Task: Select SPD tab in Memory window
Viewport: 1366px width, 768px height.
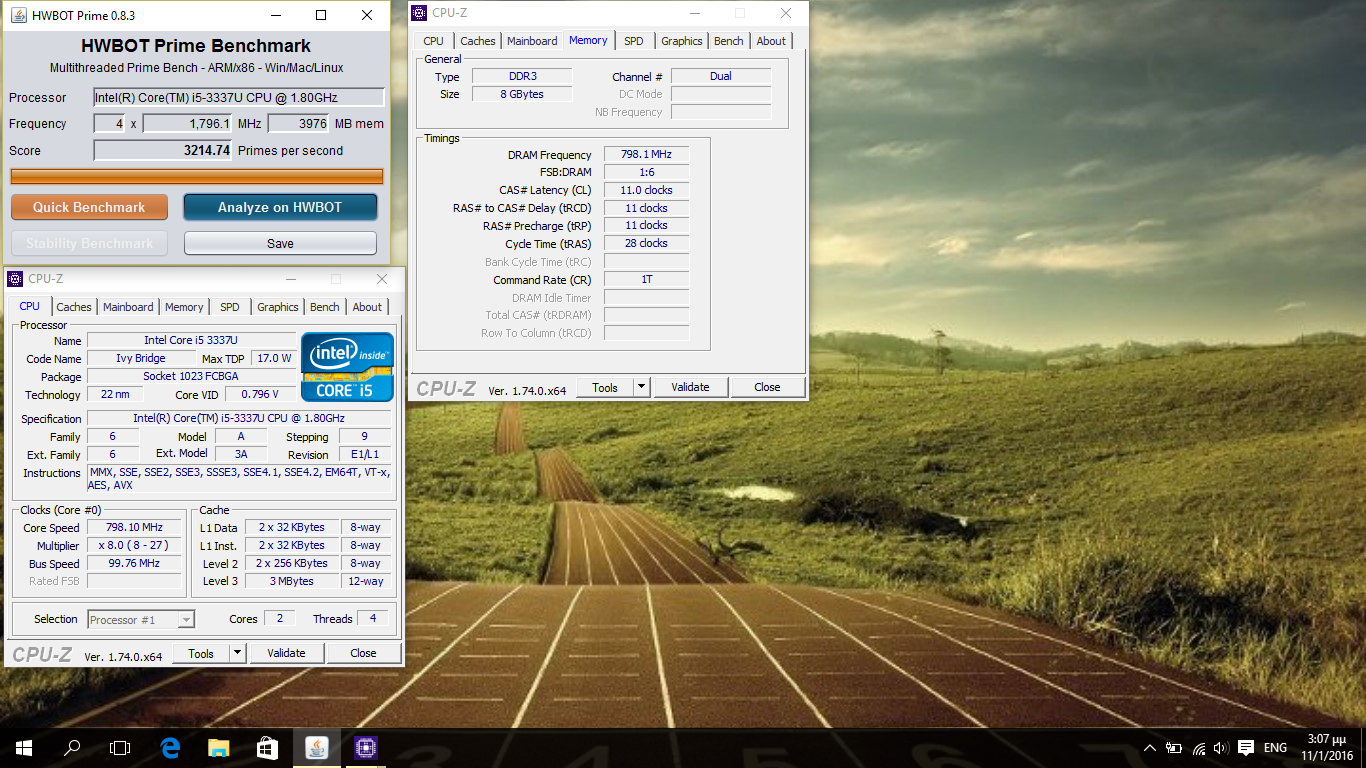Action: tap(634, 41)
